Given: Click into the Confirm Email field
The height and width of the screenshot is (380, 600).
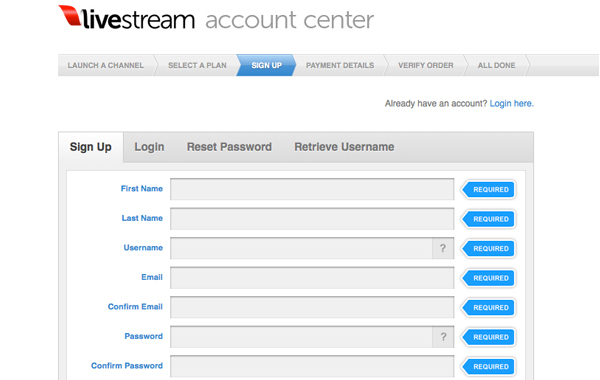Looking at the screenshot, I should point(312,307).
